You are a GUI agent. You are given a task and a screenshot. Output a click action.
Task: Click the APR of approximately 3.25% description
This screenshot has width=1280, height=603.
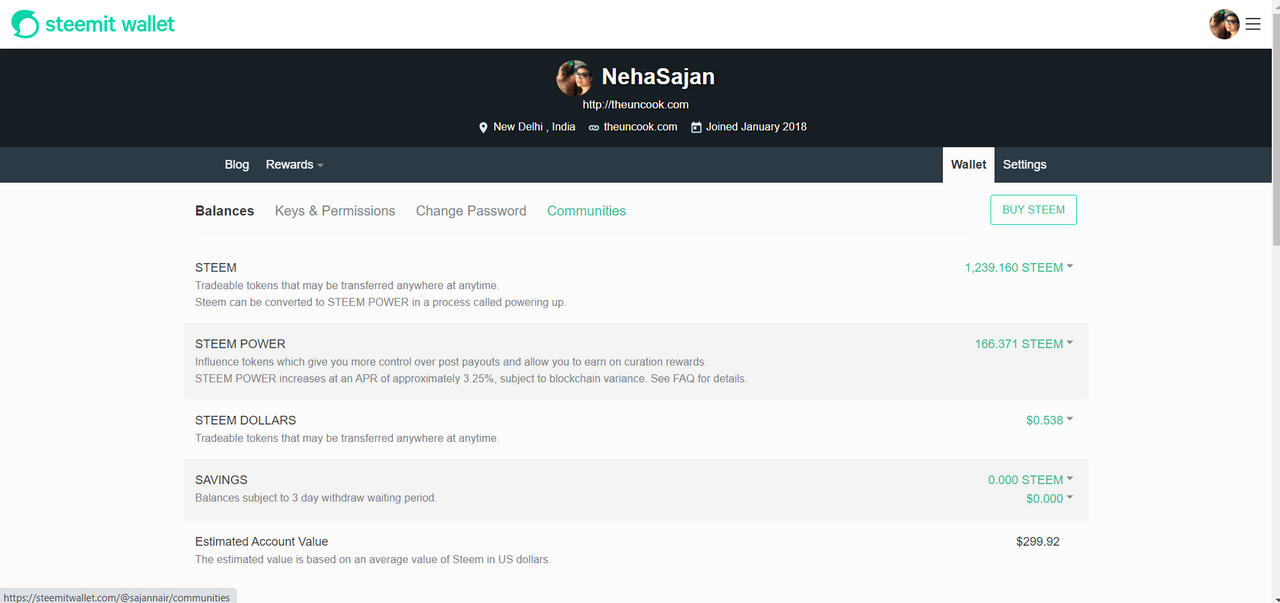(471, 379)
